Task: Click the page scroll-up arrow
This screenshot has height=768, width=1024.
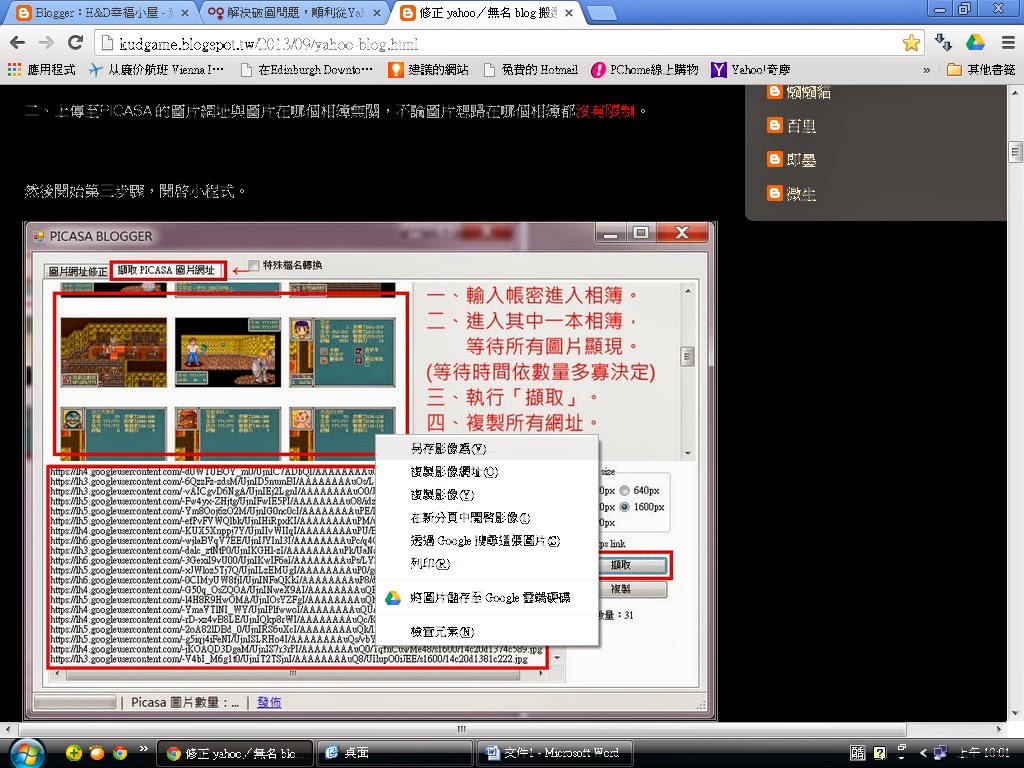Action: pos(1015,93)
